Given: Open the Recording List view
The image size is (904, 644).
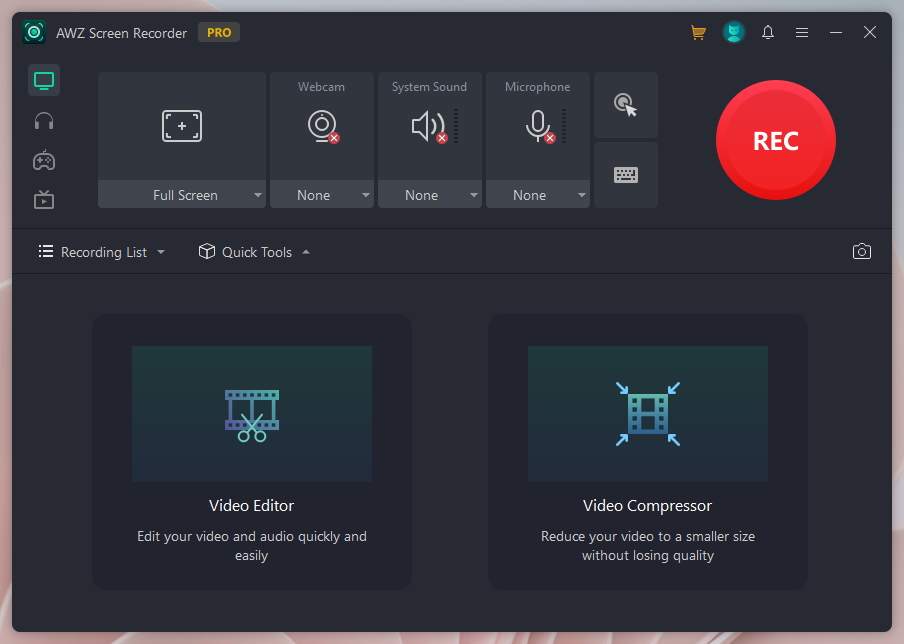Looking at the screenshot, I should coord(100,252).
